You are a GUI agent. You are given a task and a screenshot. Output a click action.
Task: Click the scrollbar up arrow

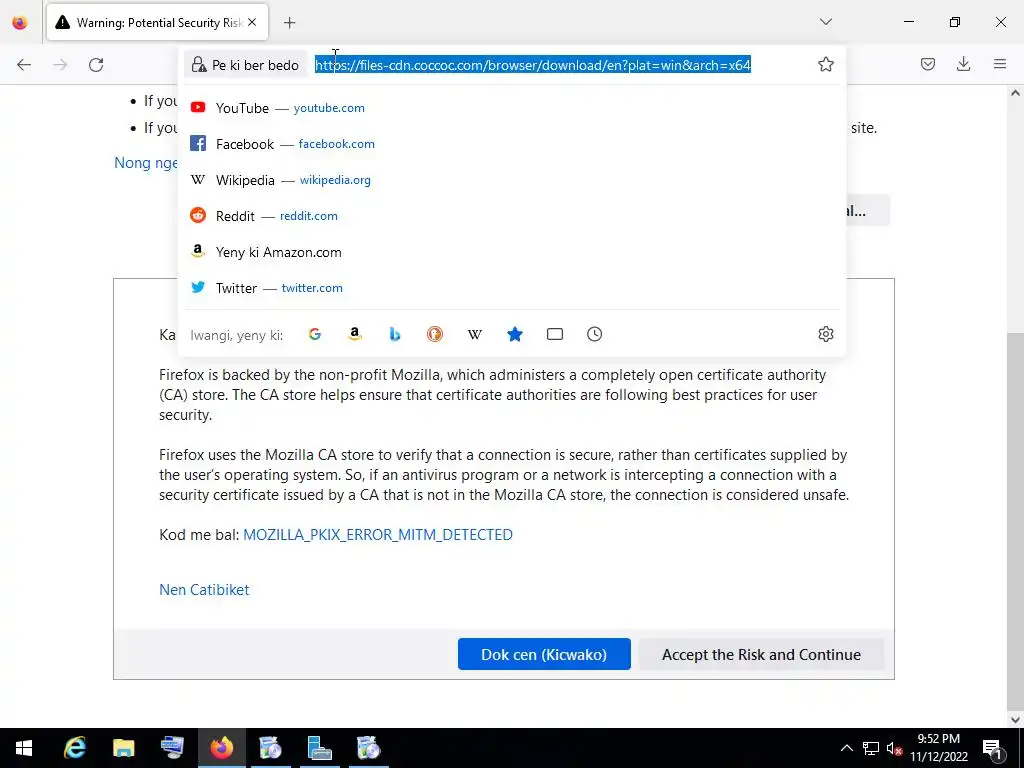[1015, 93]
